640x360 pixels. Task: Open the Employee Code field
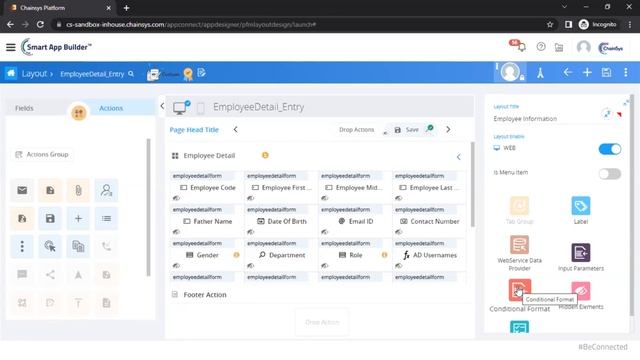tap(208, 188)
